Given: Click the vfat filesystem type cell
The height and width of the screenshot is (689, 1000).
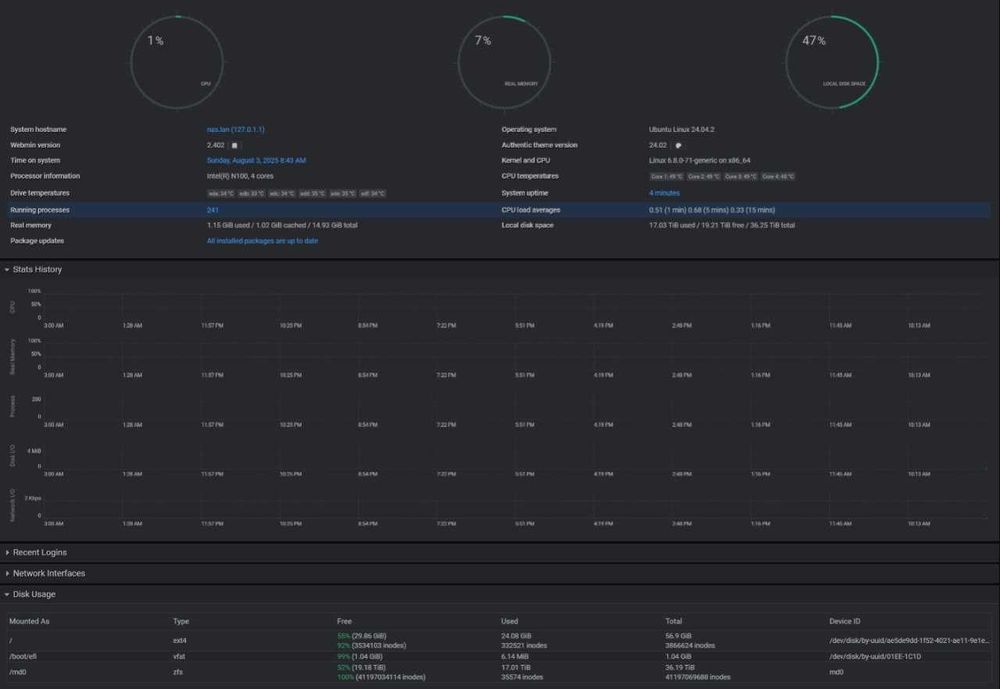Looking at the screenshot, I should click(x=179, y=656).
